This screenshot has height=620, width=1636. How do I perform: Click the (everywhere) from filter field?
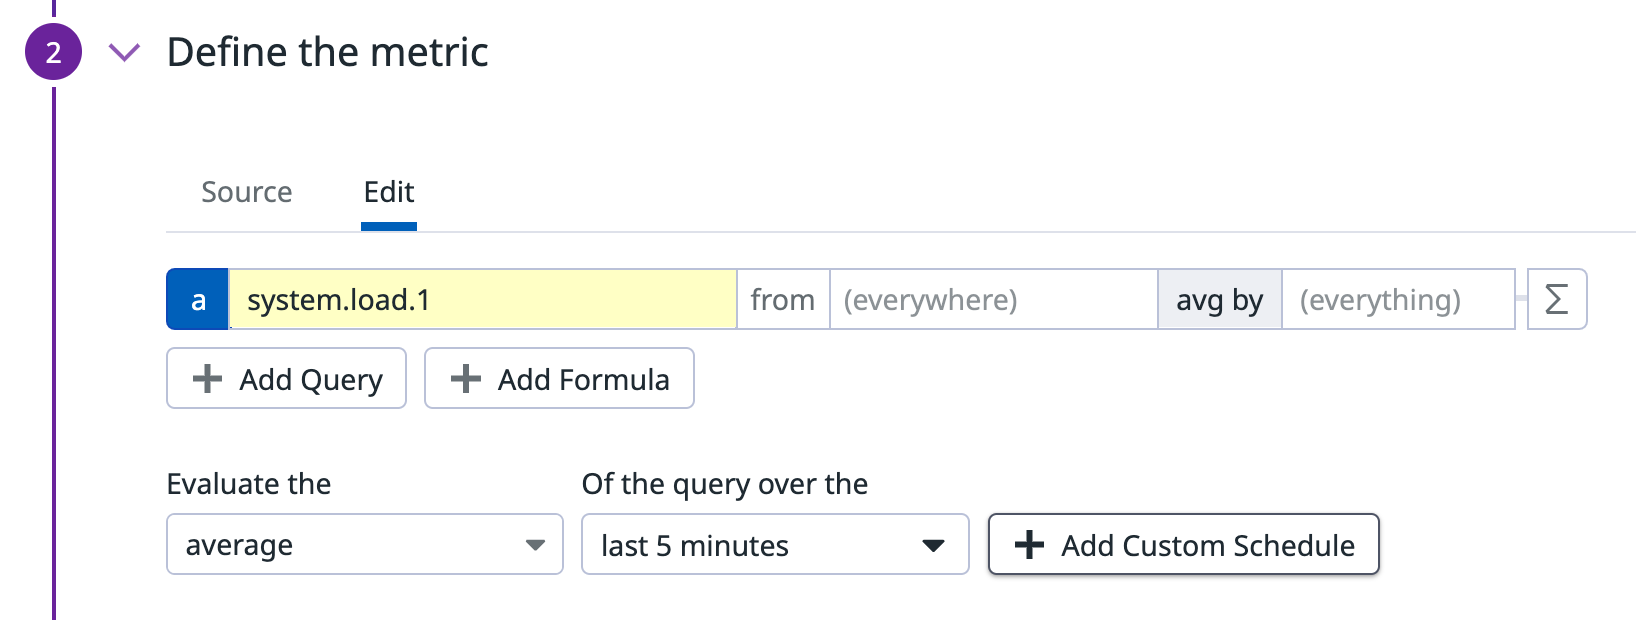pyautogui.click(x=992, y=299)
